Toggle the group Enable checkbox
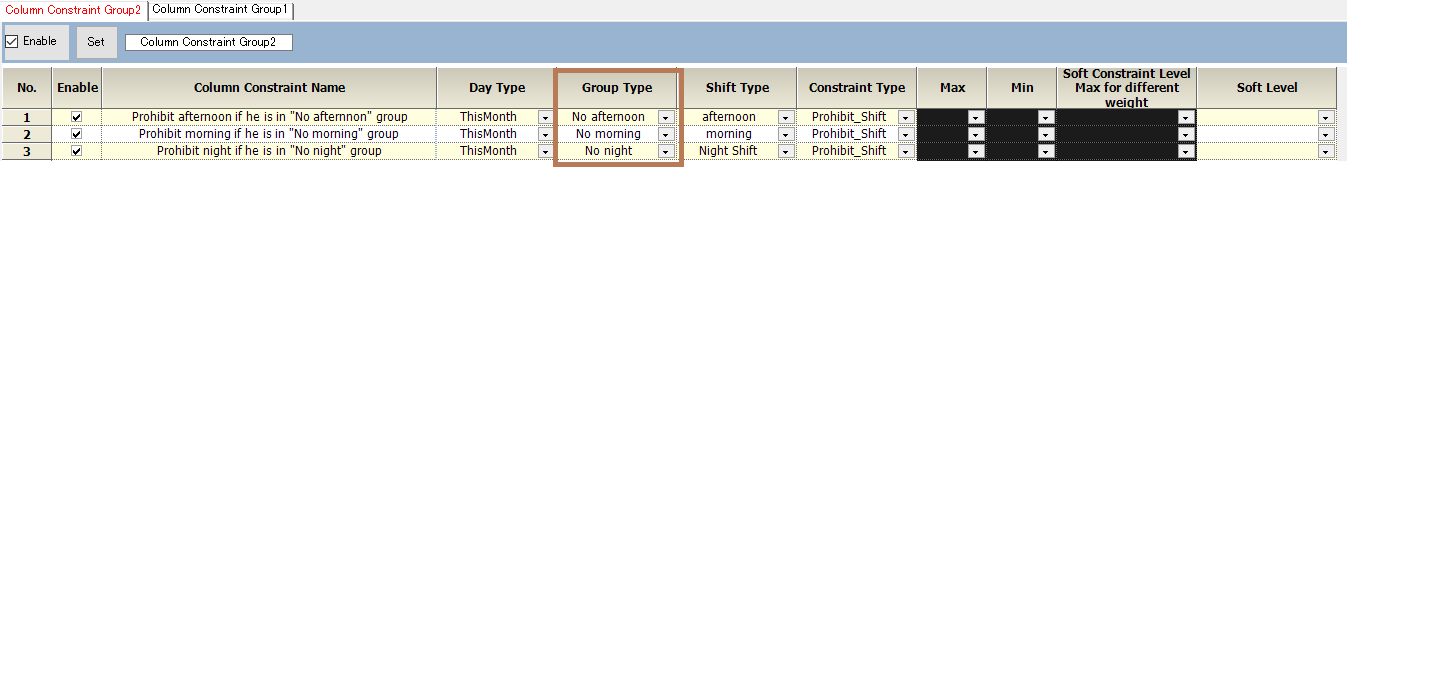Viewport: 1434px width, 692px height. [12, 42]
